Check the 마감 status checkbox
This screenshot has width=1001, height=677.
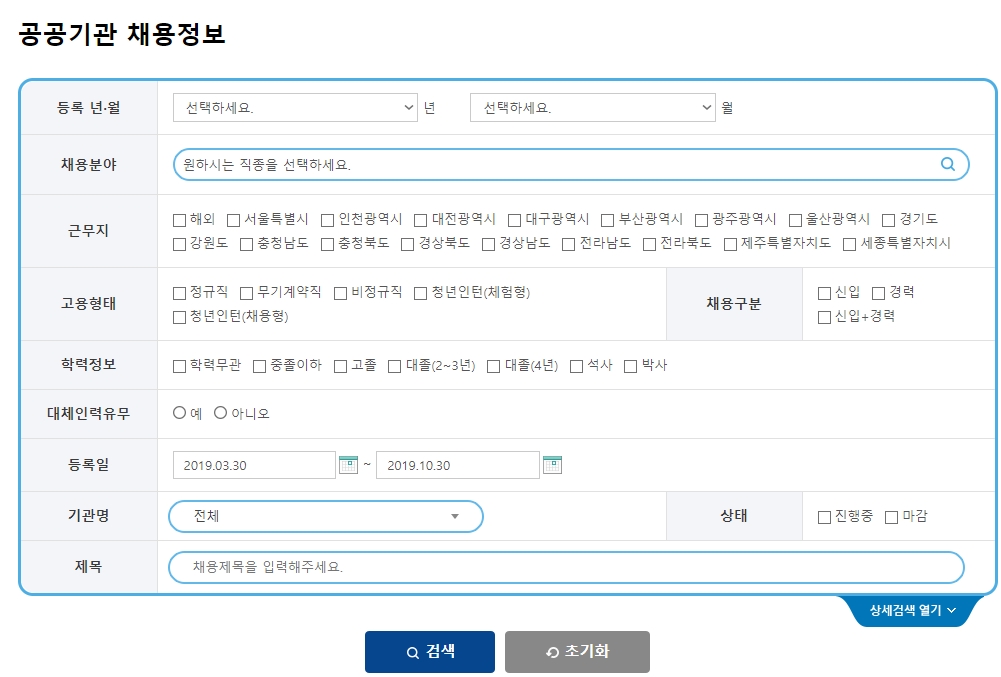tap(892, 517)
